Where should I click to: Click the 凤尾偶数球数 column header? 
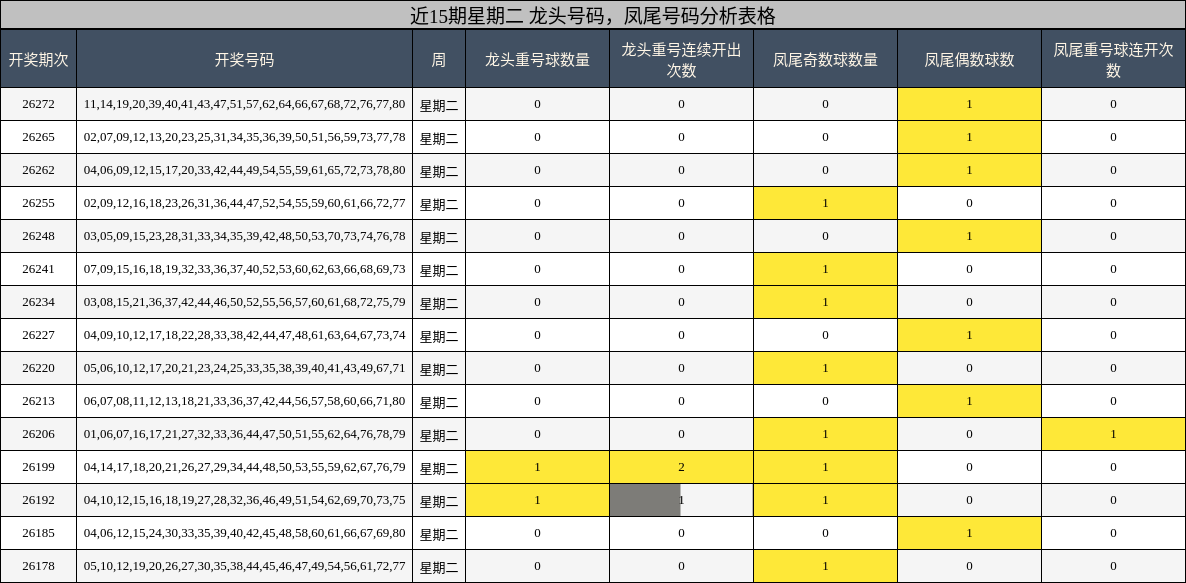click(x=970, y=59)
